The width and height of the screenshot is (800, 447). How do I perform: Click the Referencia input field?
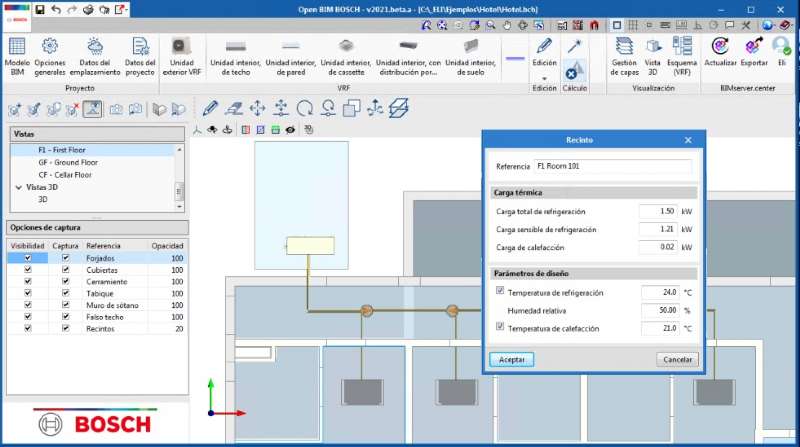click(x=613, y=166)
